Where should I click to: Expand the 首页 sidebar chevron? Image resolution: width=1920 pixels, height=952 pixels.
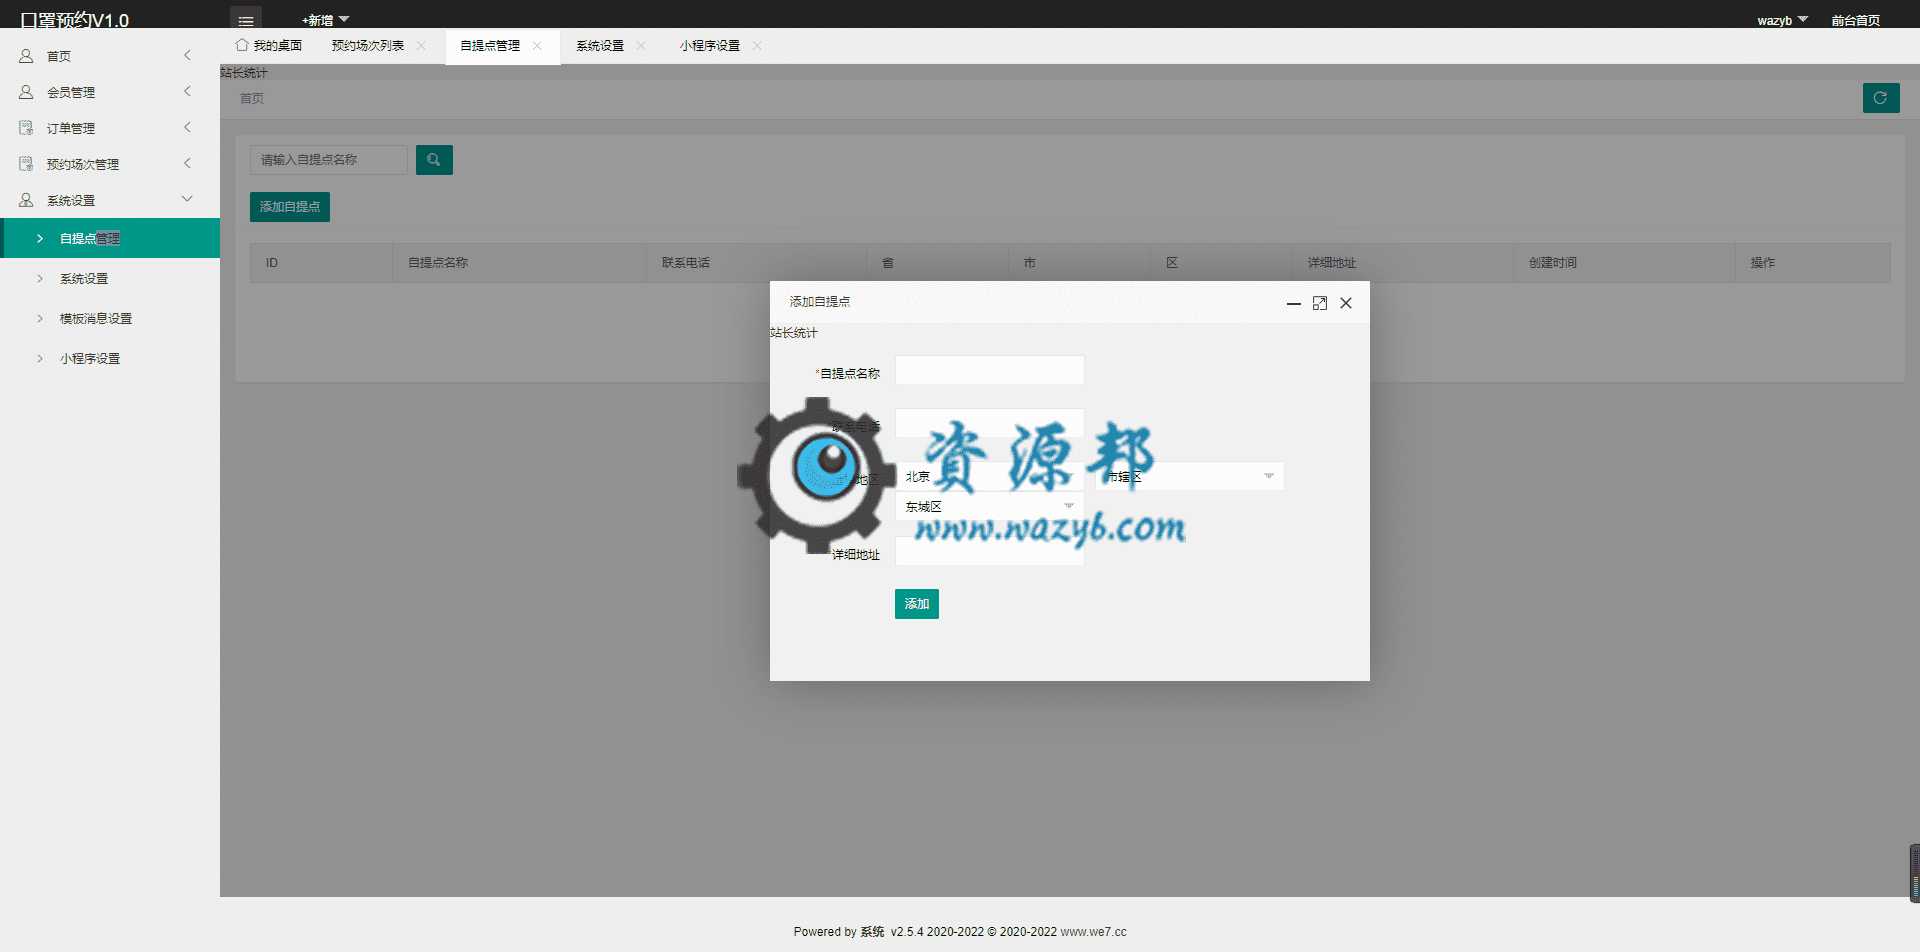click(x=187, y=55)
